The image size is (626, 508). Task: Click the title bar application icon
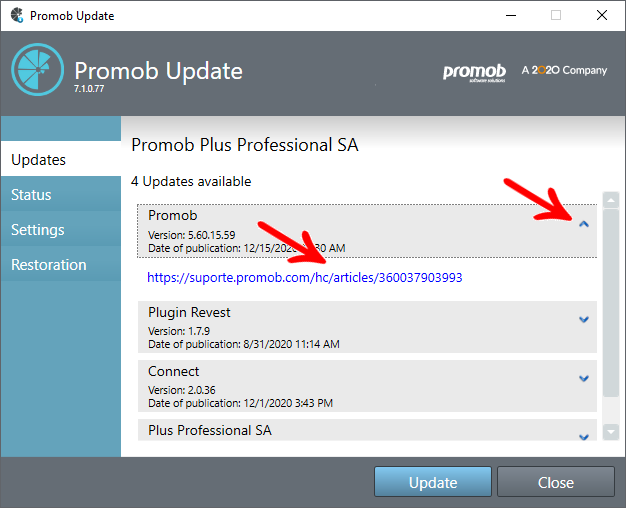click(x=17, y=15)
